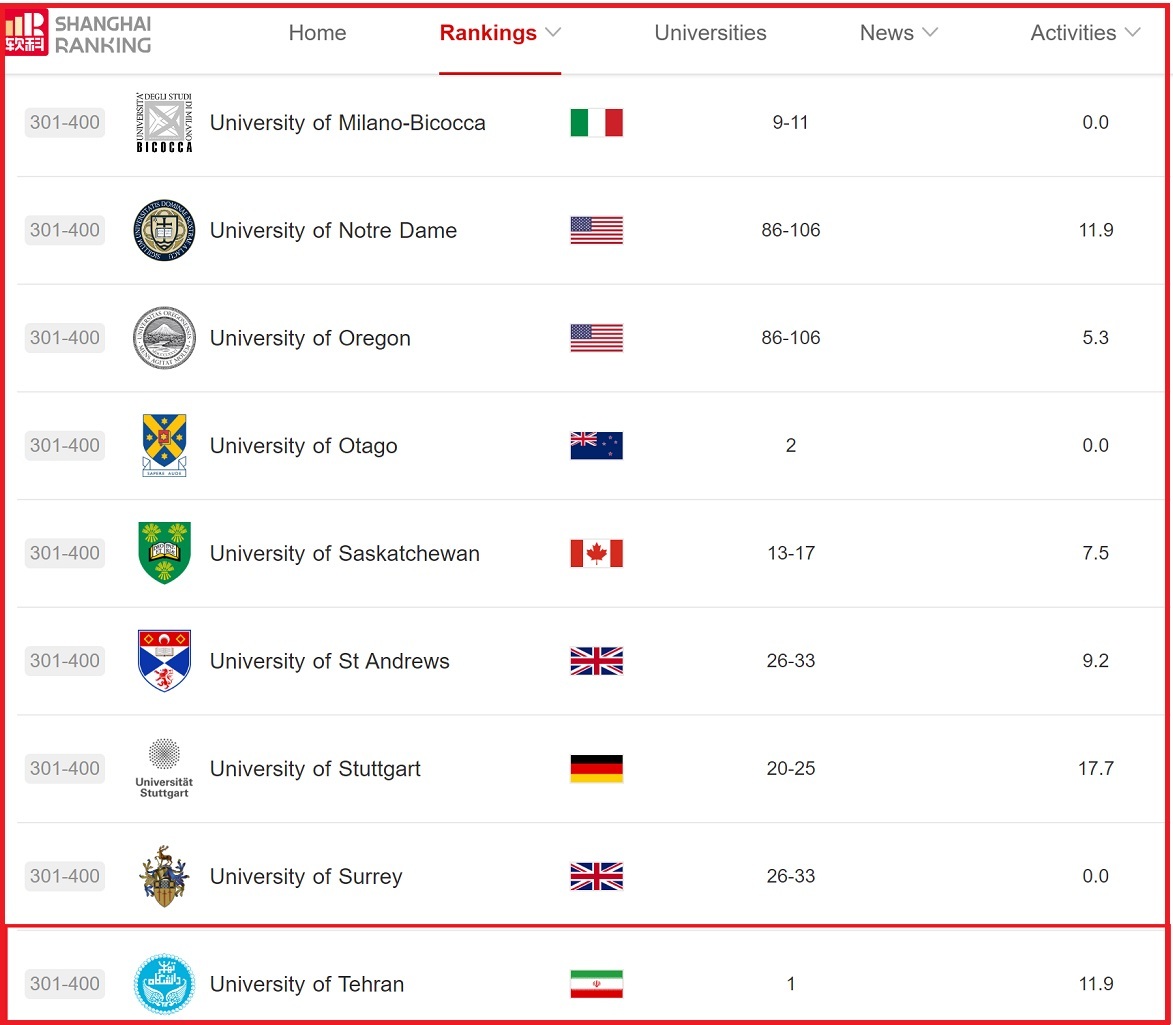The height and width of the screenshot is (1025, 1173).
Task: Click the New Zealand flag for Otago
Action: pyautogui.click(x=596, y=446)
